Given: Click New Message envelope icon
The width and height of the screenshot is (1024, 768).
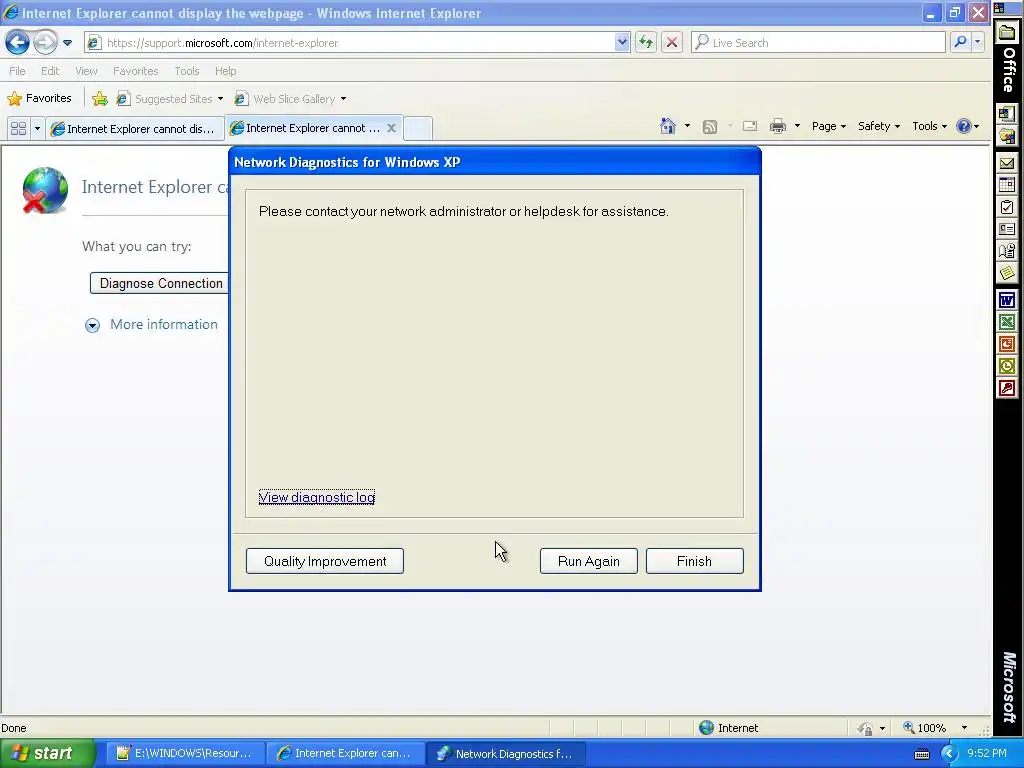Looking at the screenshot, I should 1007,163.
